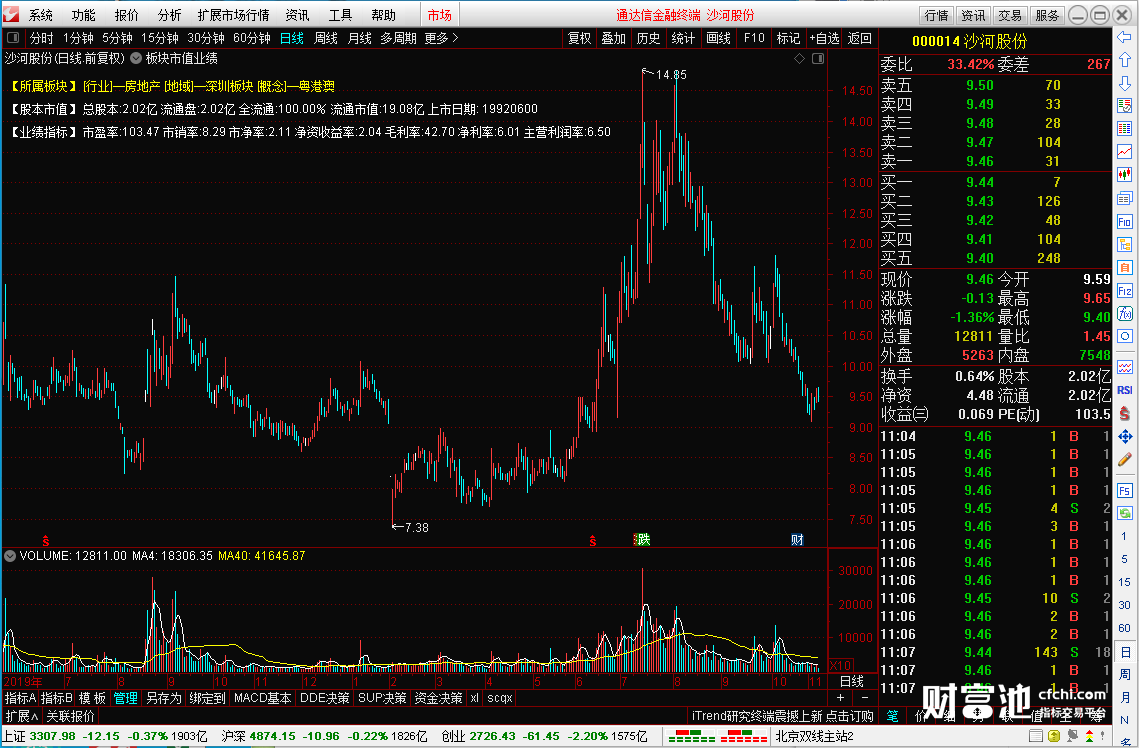Click the blue circle icon in right sidebar
Image resolution: width=1139 pixels, height=748 pixels.
1124,336
